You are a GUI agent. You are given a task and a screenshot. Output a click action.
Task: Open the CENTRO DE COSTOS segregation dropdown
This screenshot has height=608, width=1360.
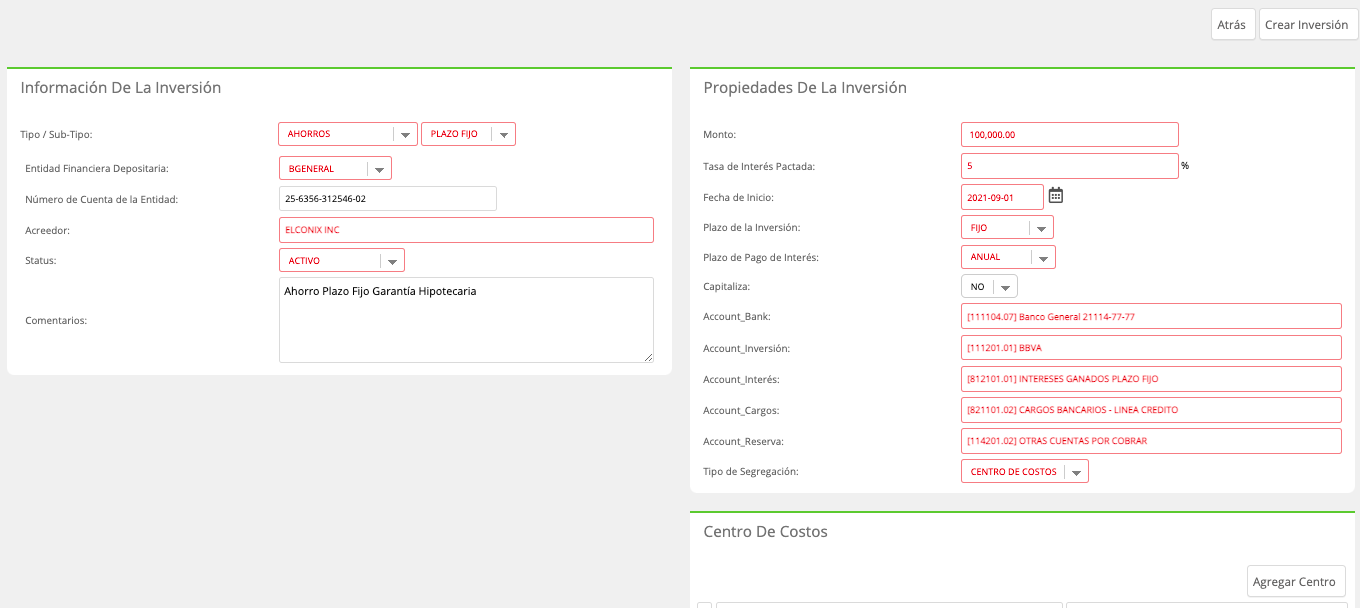click(1024, 471)
